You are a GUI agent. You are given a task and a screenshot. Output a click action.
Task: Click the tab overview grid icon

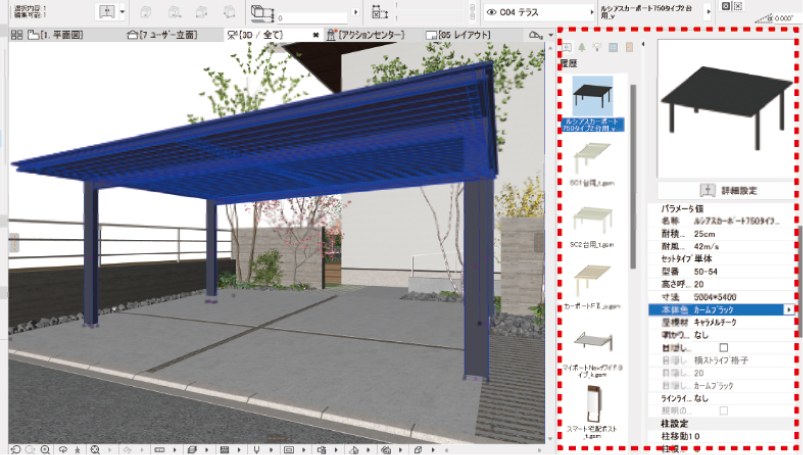tap(16, 35)
